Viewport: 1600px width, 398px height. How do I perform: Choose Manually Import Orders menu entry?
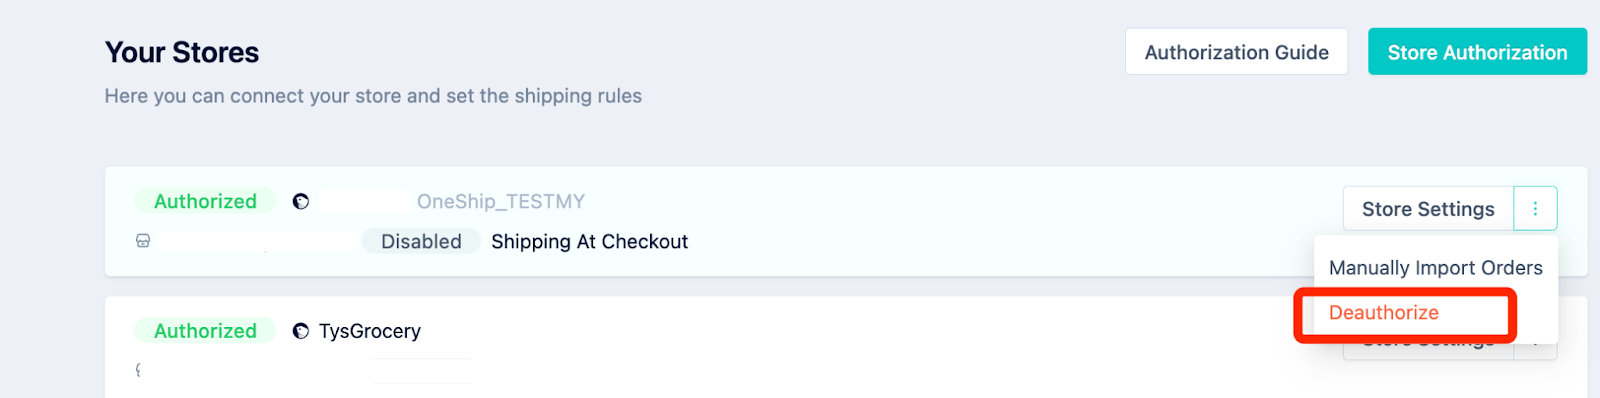point(1435,268)
